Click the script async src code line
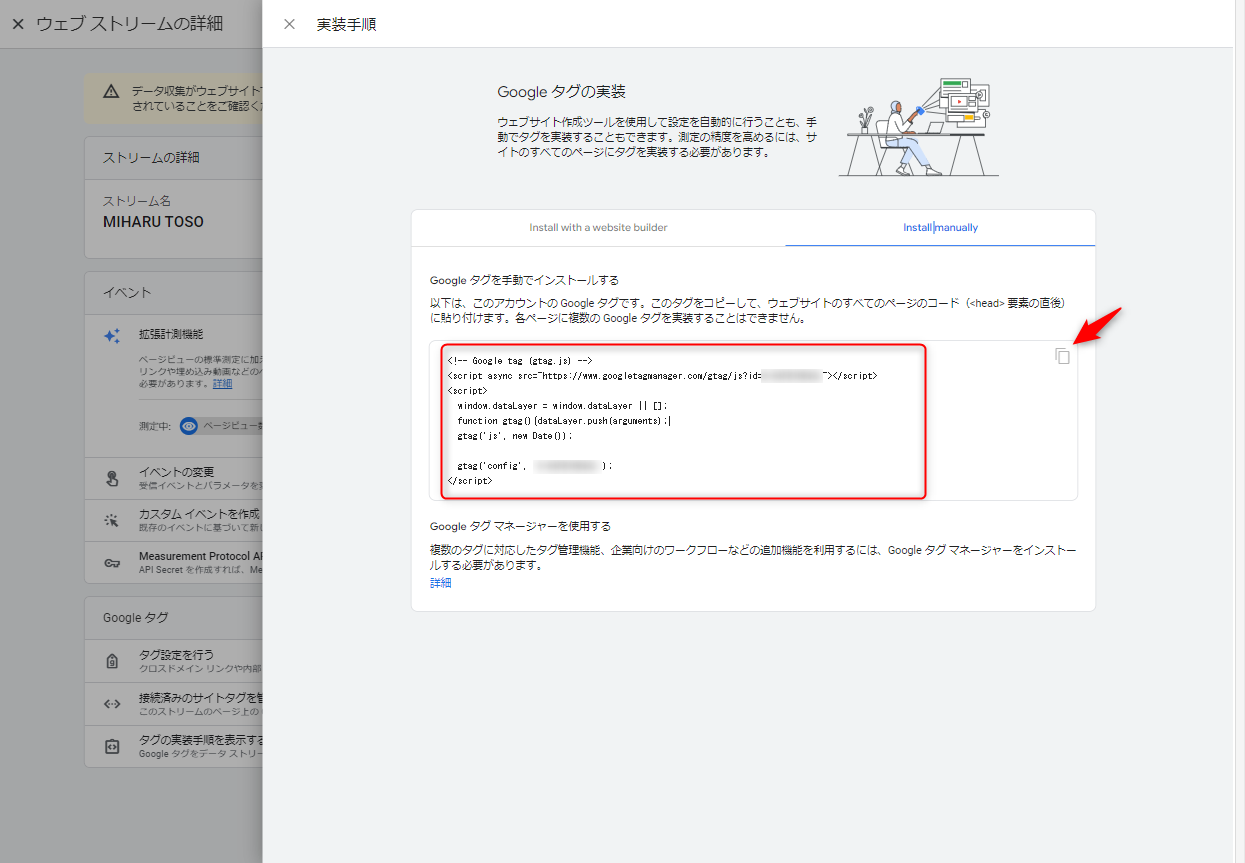The image size is (1245, 863). click(662, 376)
